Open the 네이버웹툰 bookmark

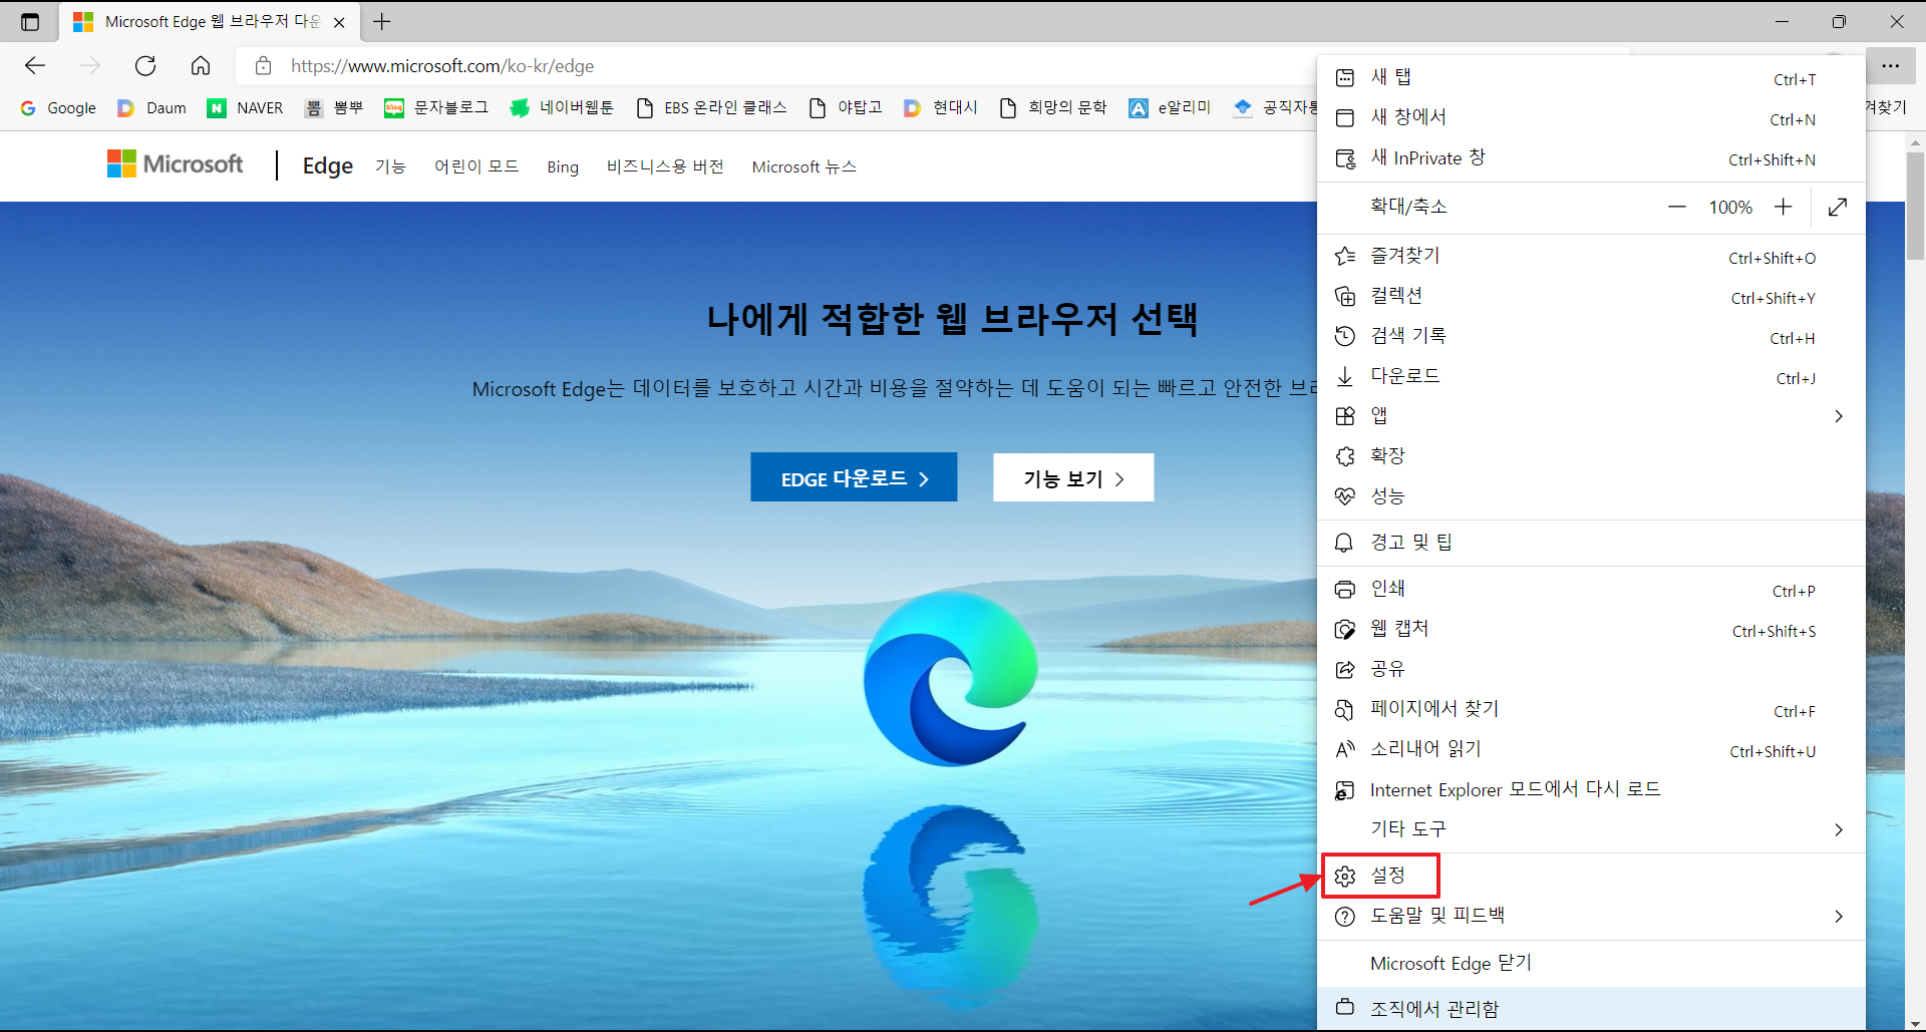click(562, 108)
